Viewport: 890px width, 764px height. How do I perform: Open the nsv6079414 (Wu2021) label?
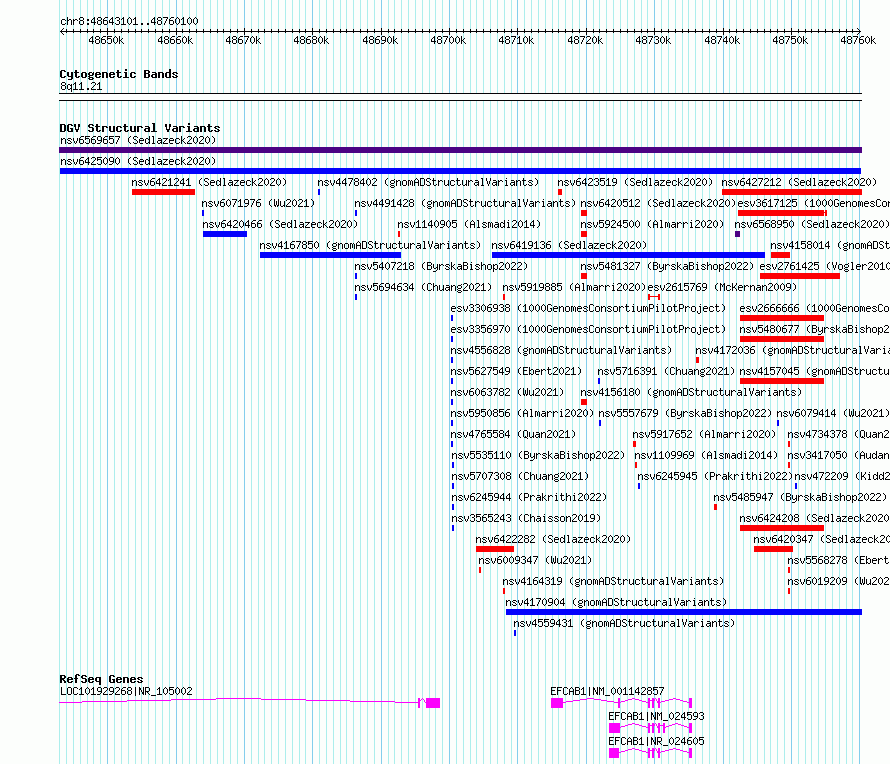coord(833,413)
